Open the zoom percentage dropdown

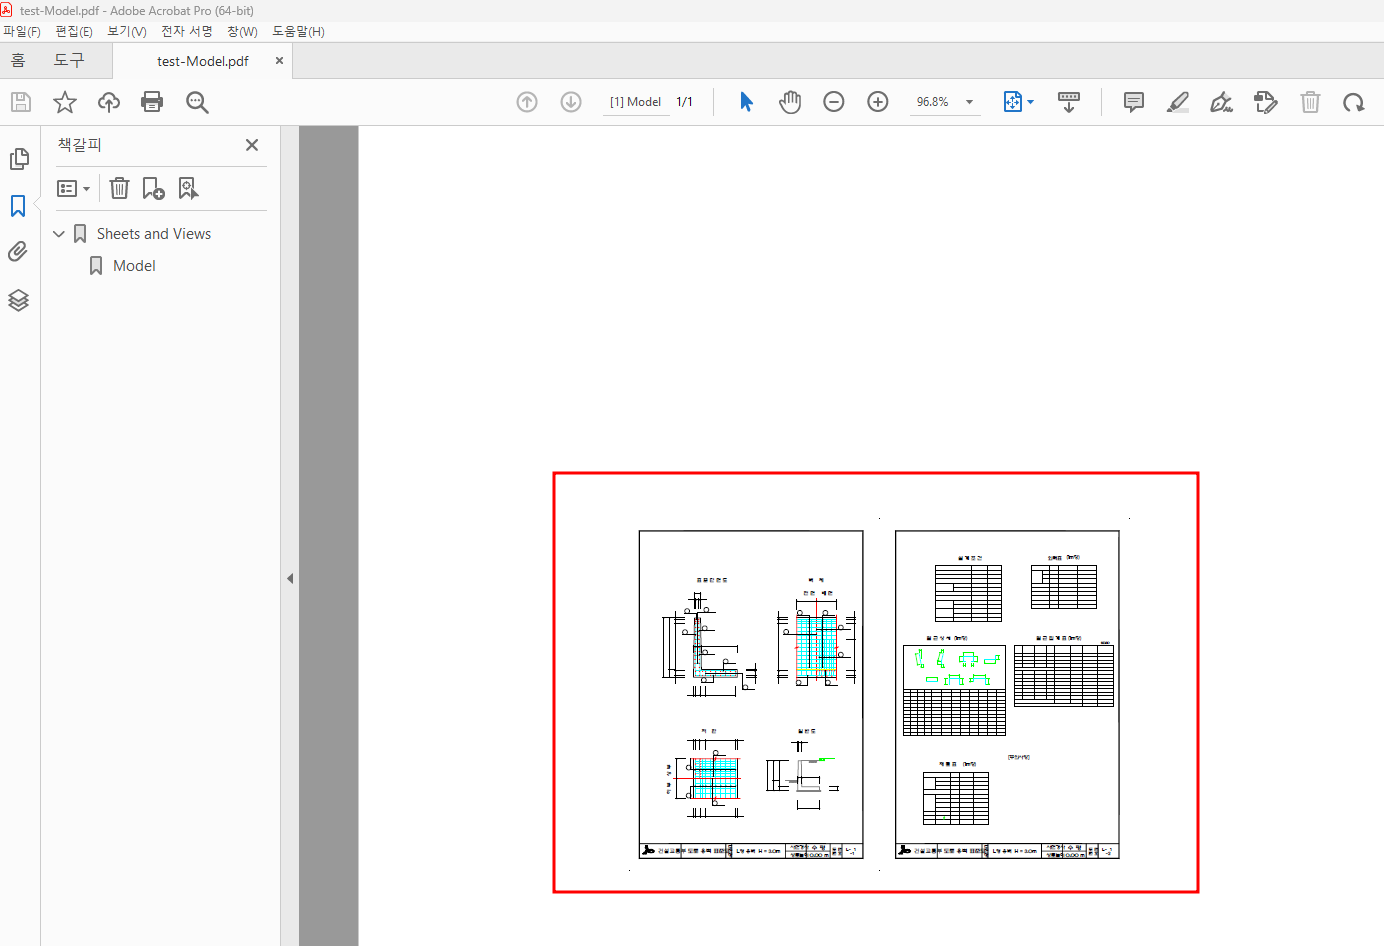[968, 101]
